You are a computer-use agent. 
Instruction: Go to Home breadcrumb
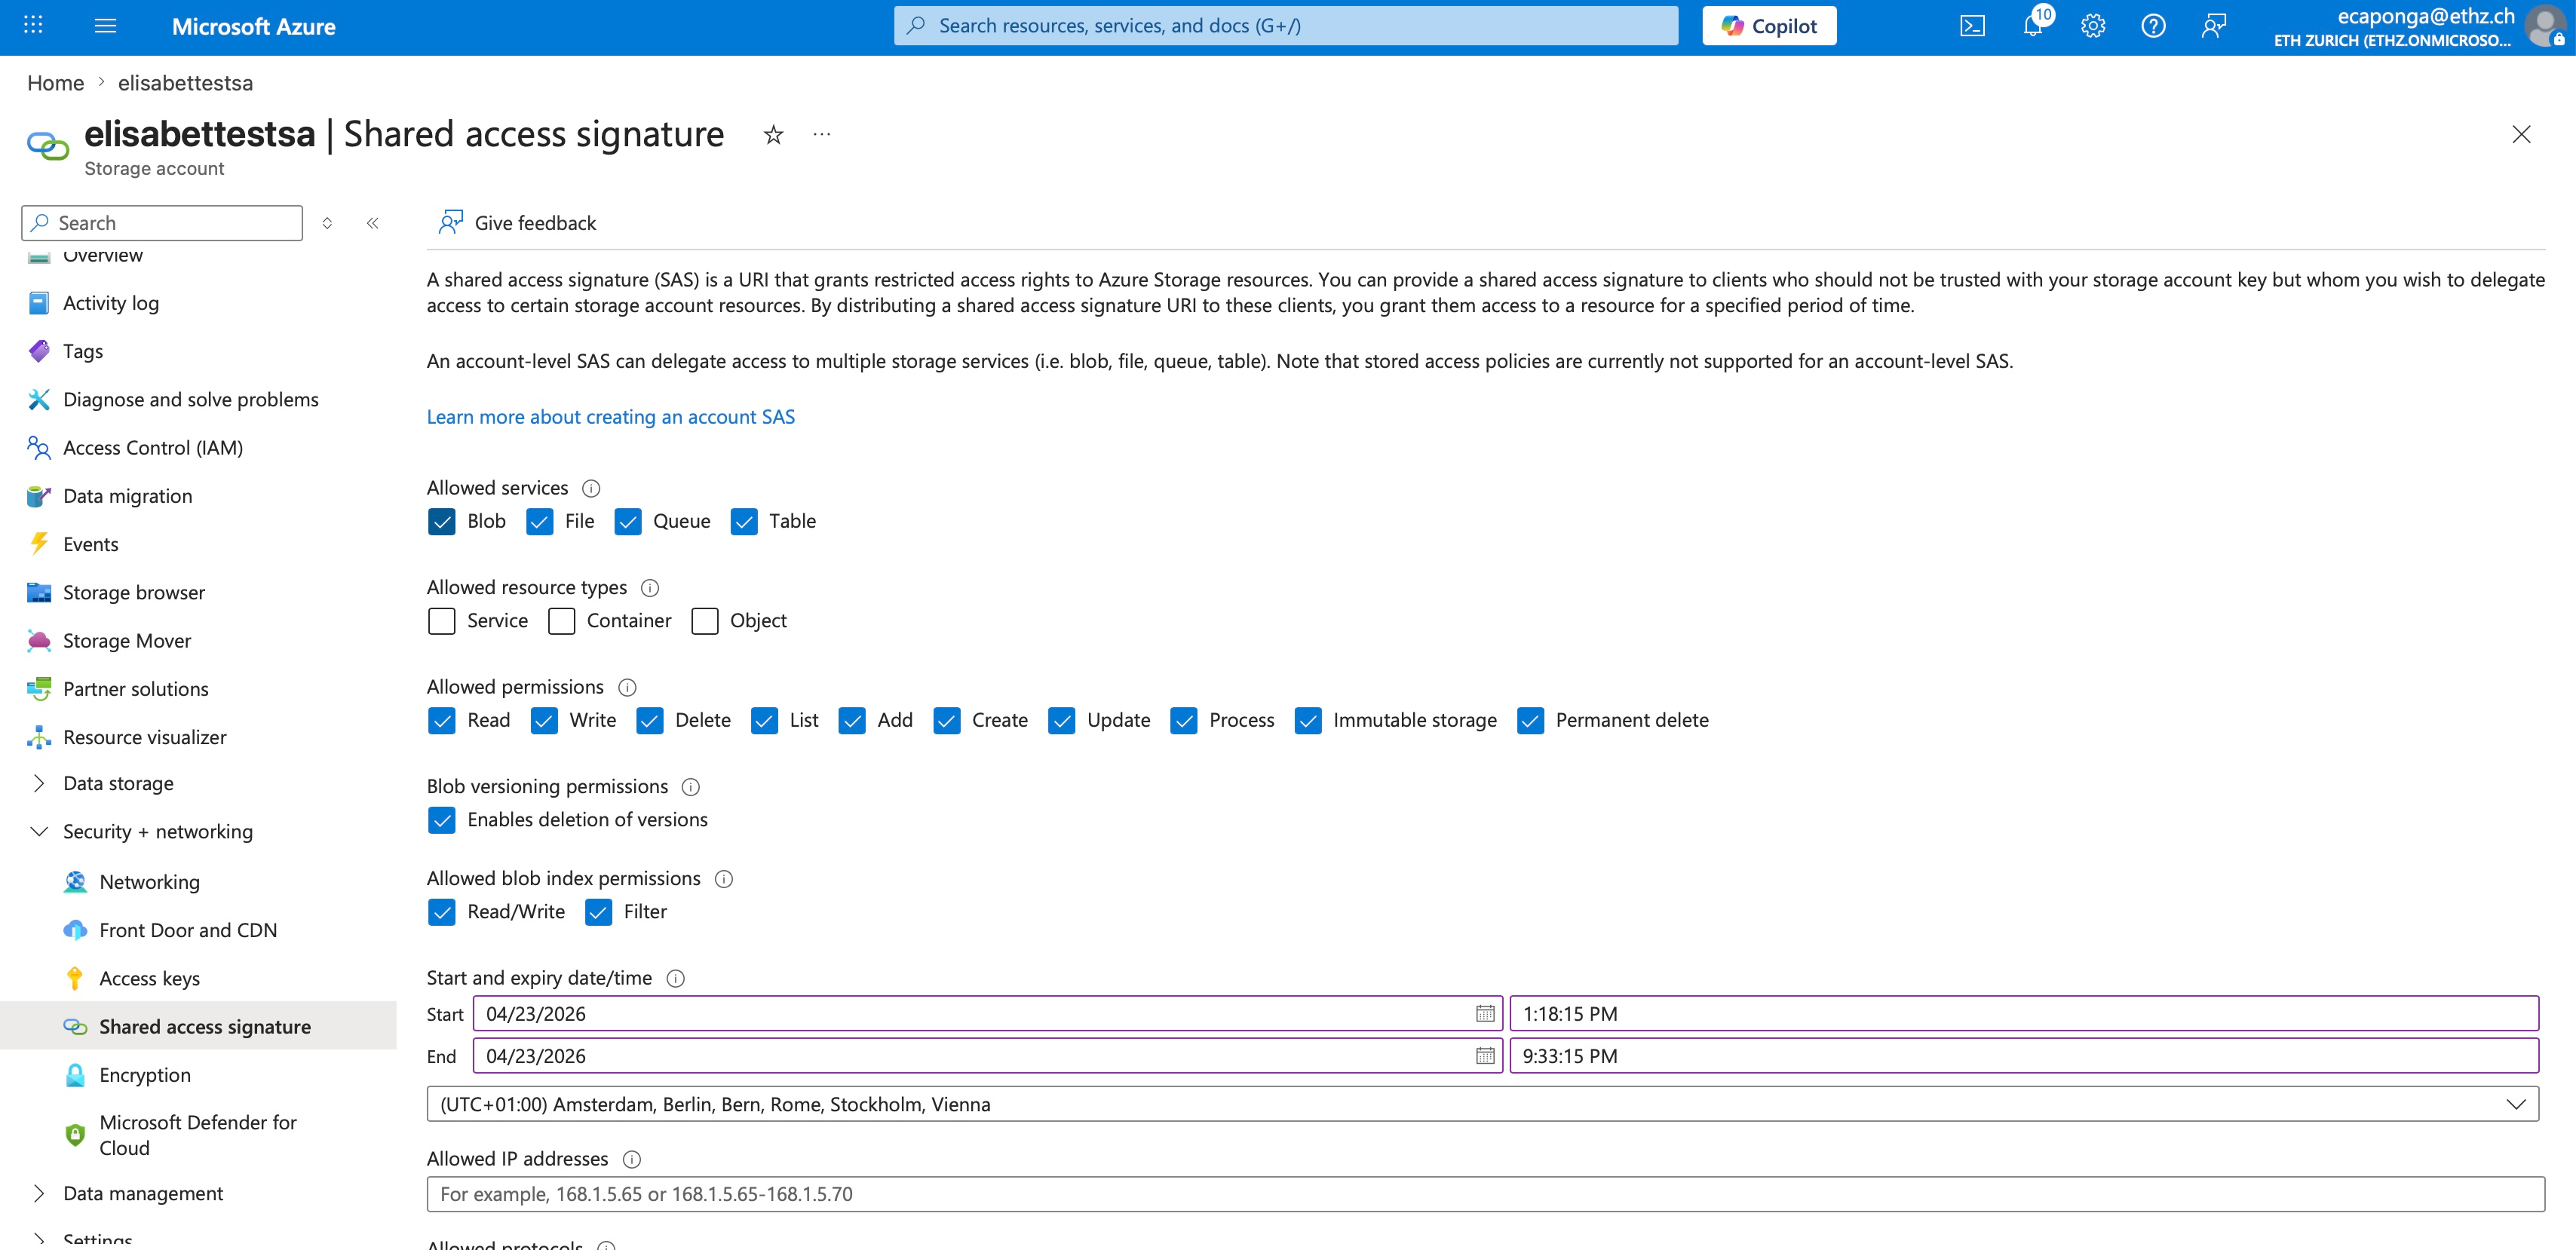(55, 83)
